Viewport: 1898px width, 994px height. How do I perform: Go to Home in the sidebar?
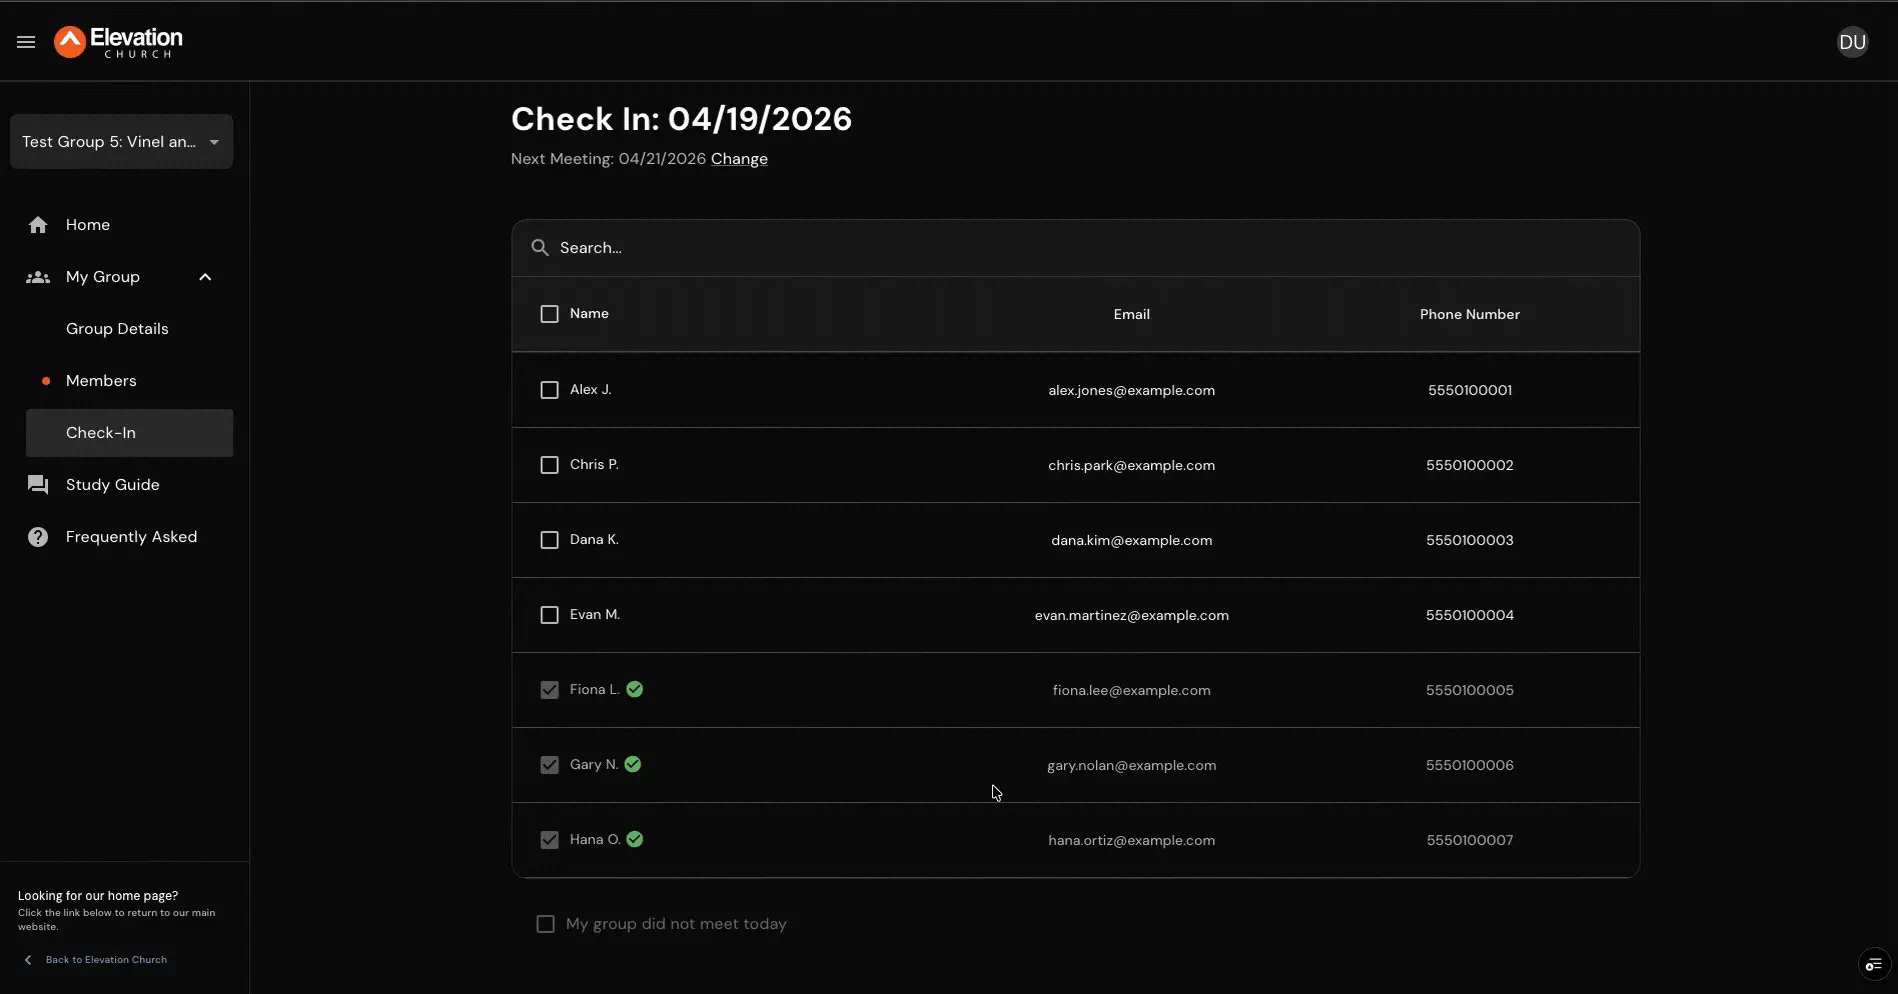[88, 225]
